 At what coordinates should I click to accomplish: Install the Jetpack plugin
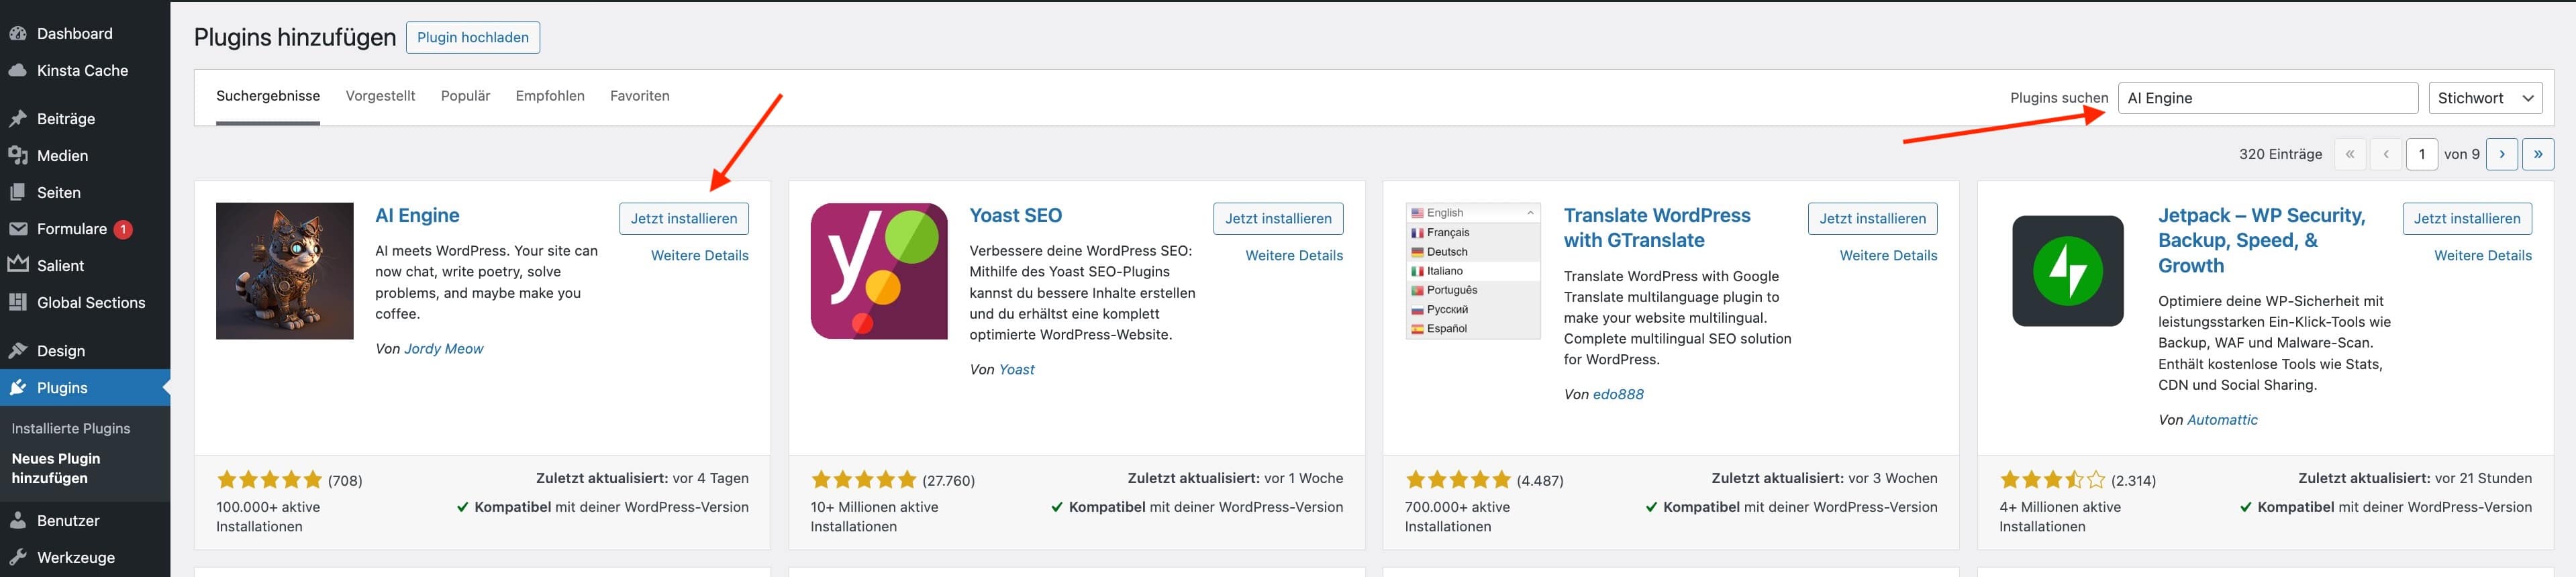(x=2467, y=218)
